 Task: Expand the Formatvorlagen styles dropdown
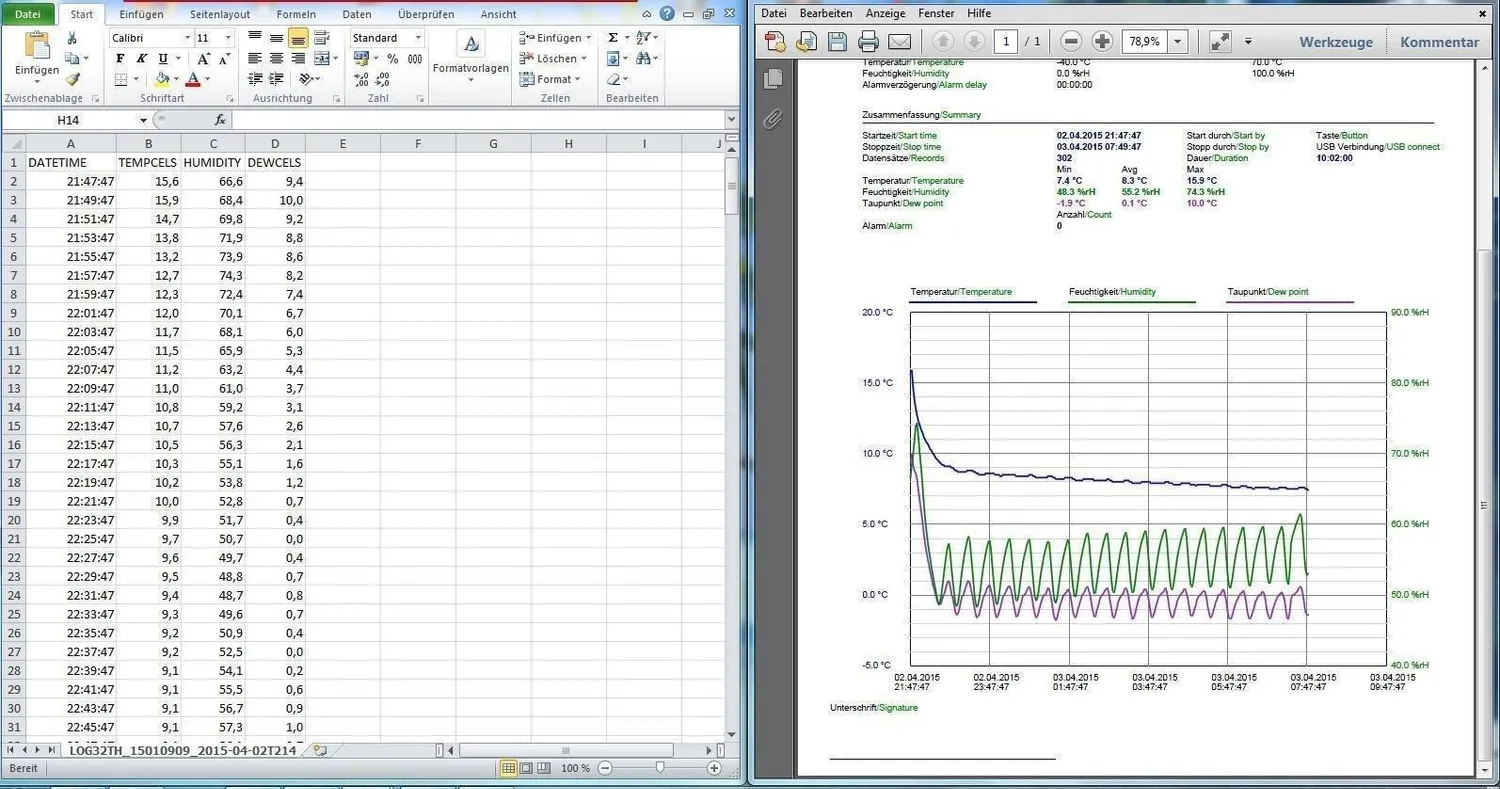[470, 80]
